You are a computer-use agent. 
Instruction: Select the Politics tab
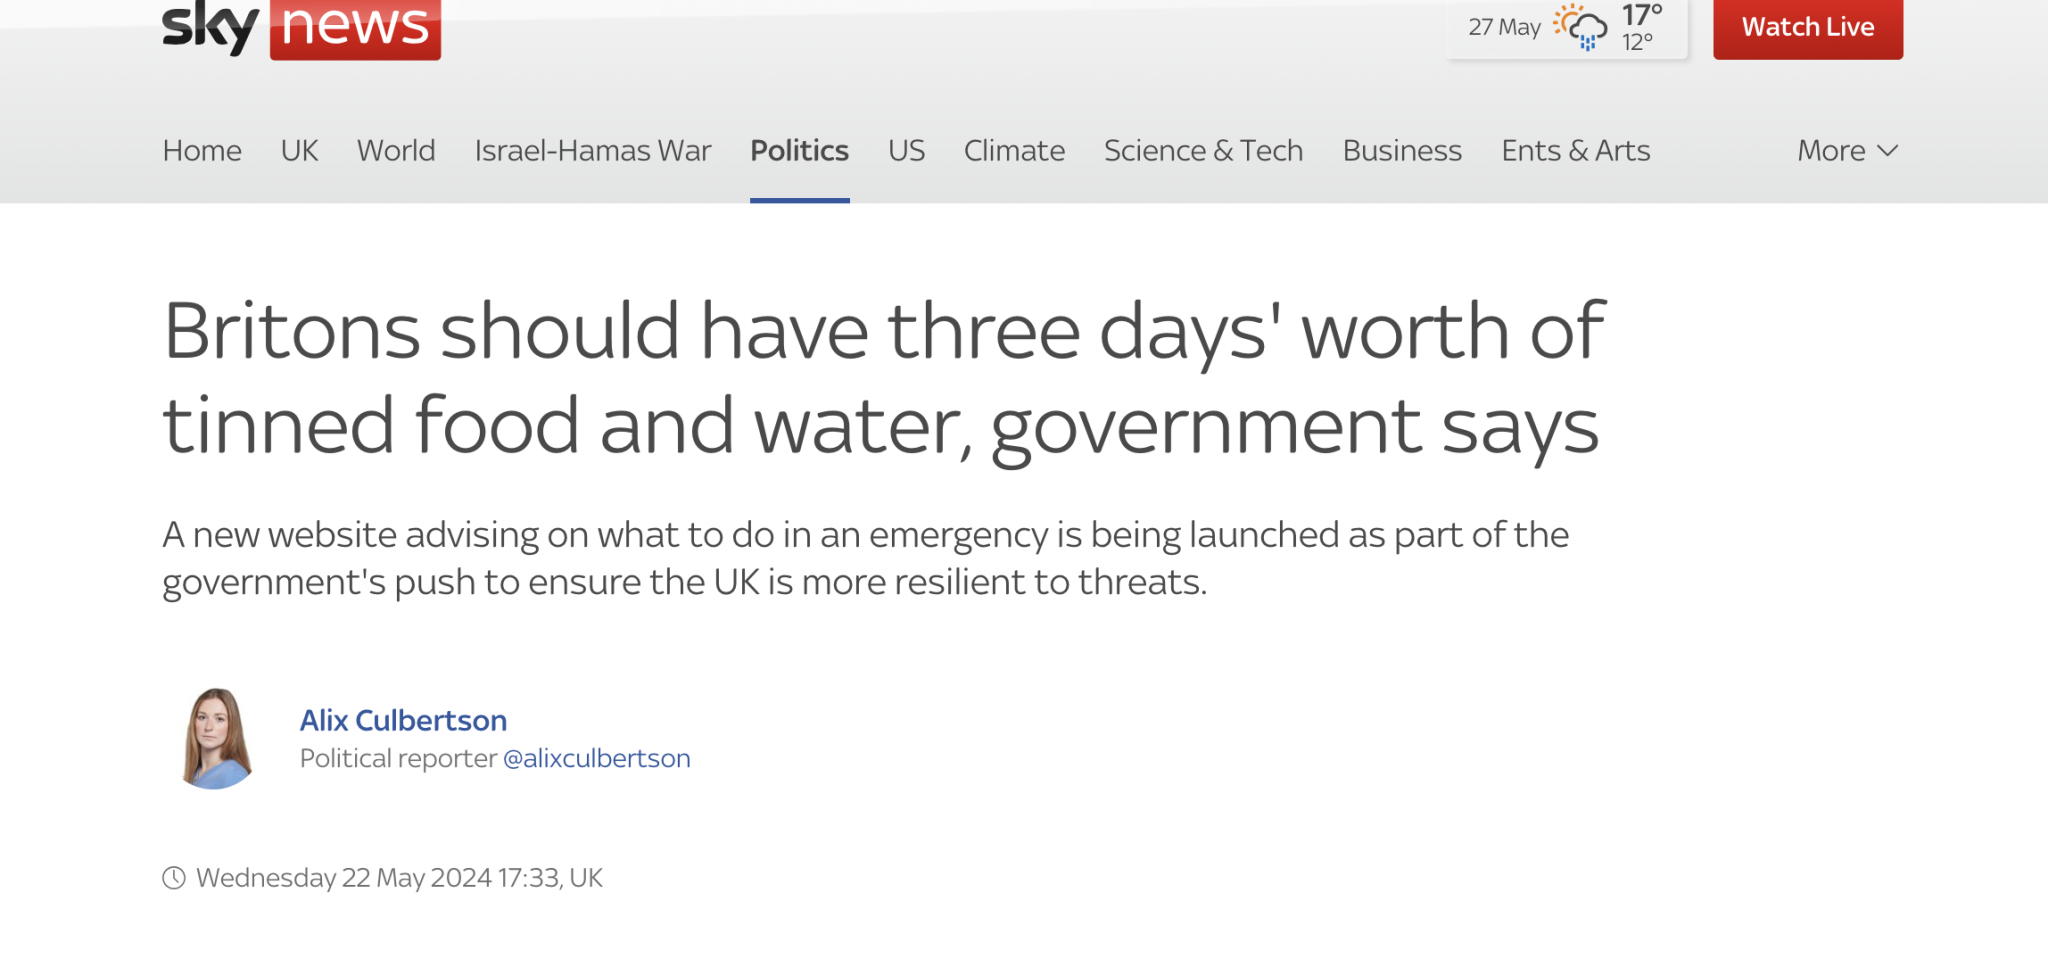pyautogui.click(x=800, y=151)
